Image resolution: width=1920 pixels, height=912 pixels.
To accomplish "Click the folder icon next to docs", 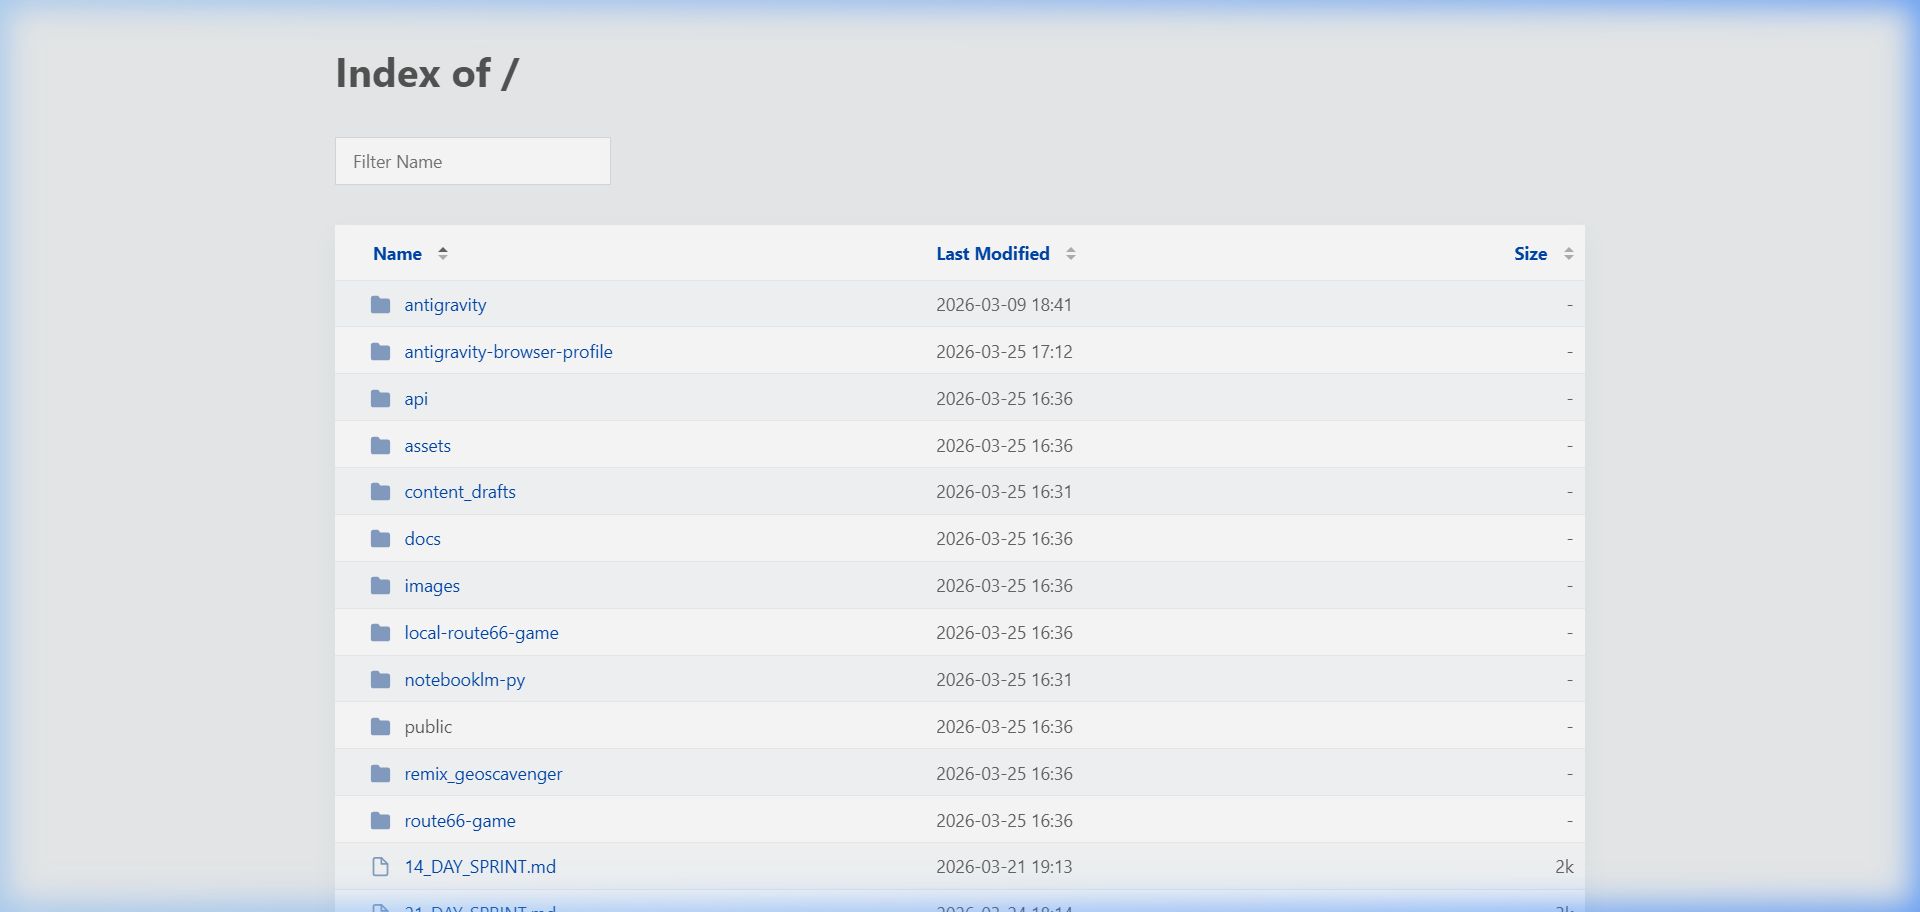I will 380,539.
